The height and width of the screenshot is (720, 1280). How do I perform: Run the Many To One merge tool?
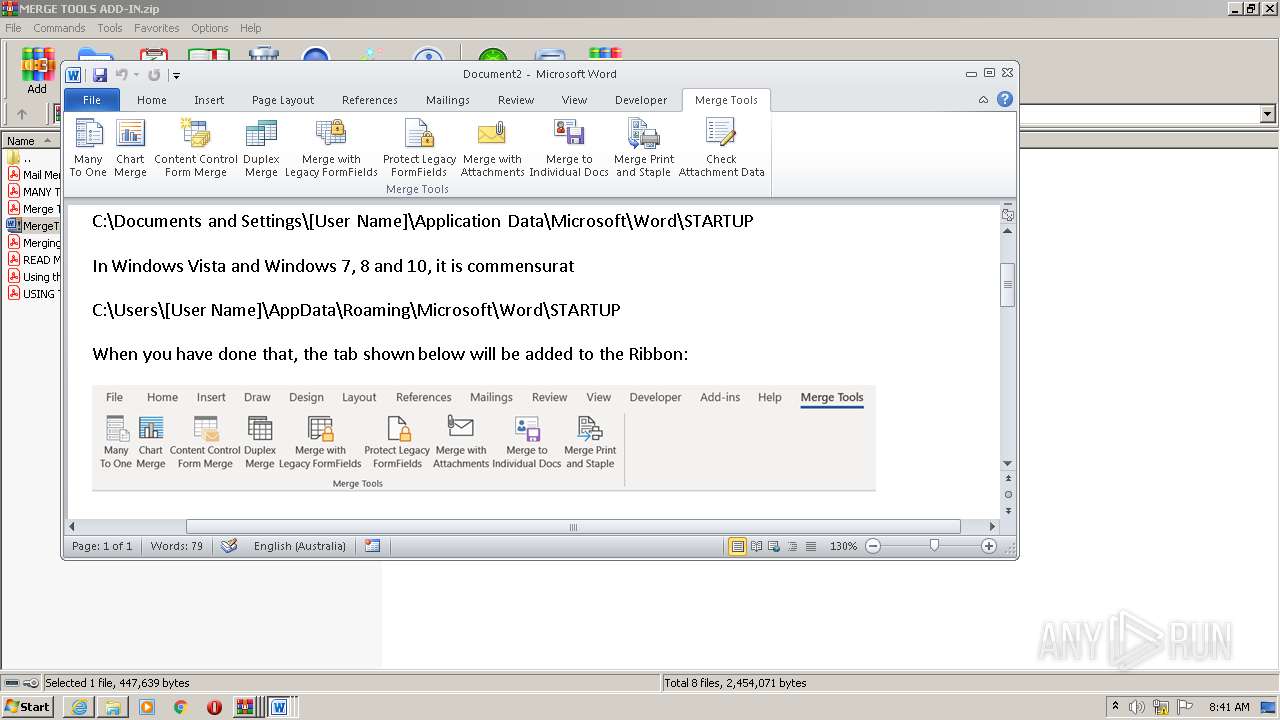(x=88, y=148)
